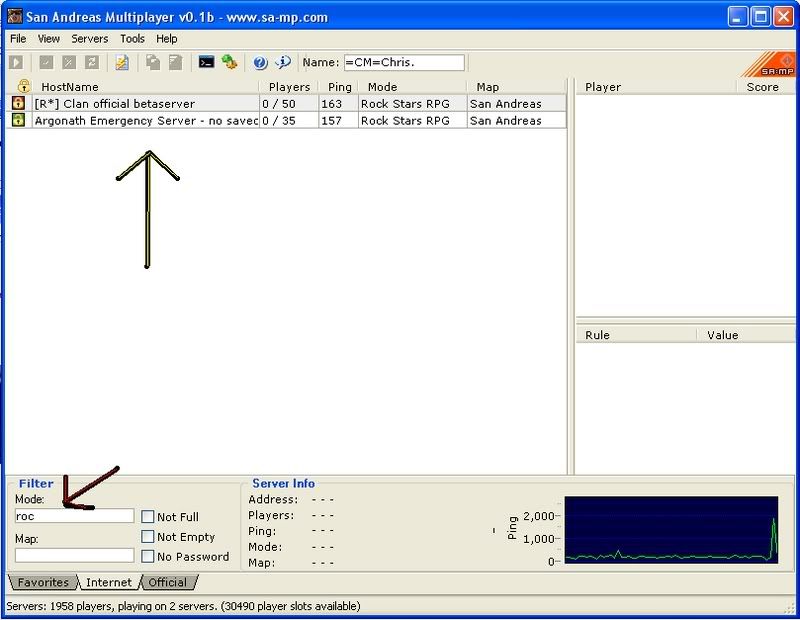Click the Rule column header

pyautogui.click(x=636, y=335)
